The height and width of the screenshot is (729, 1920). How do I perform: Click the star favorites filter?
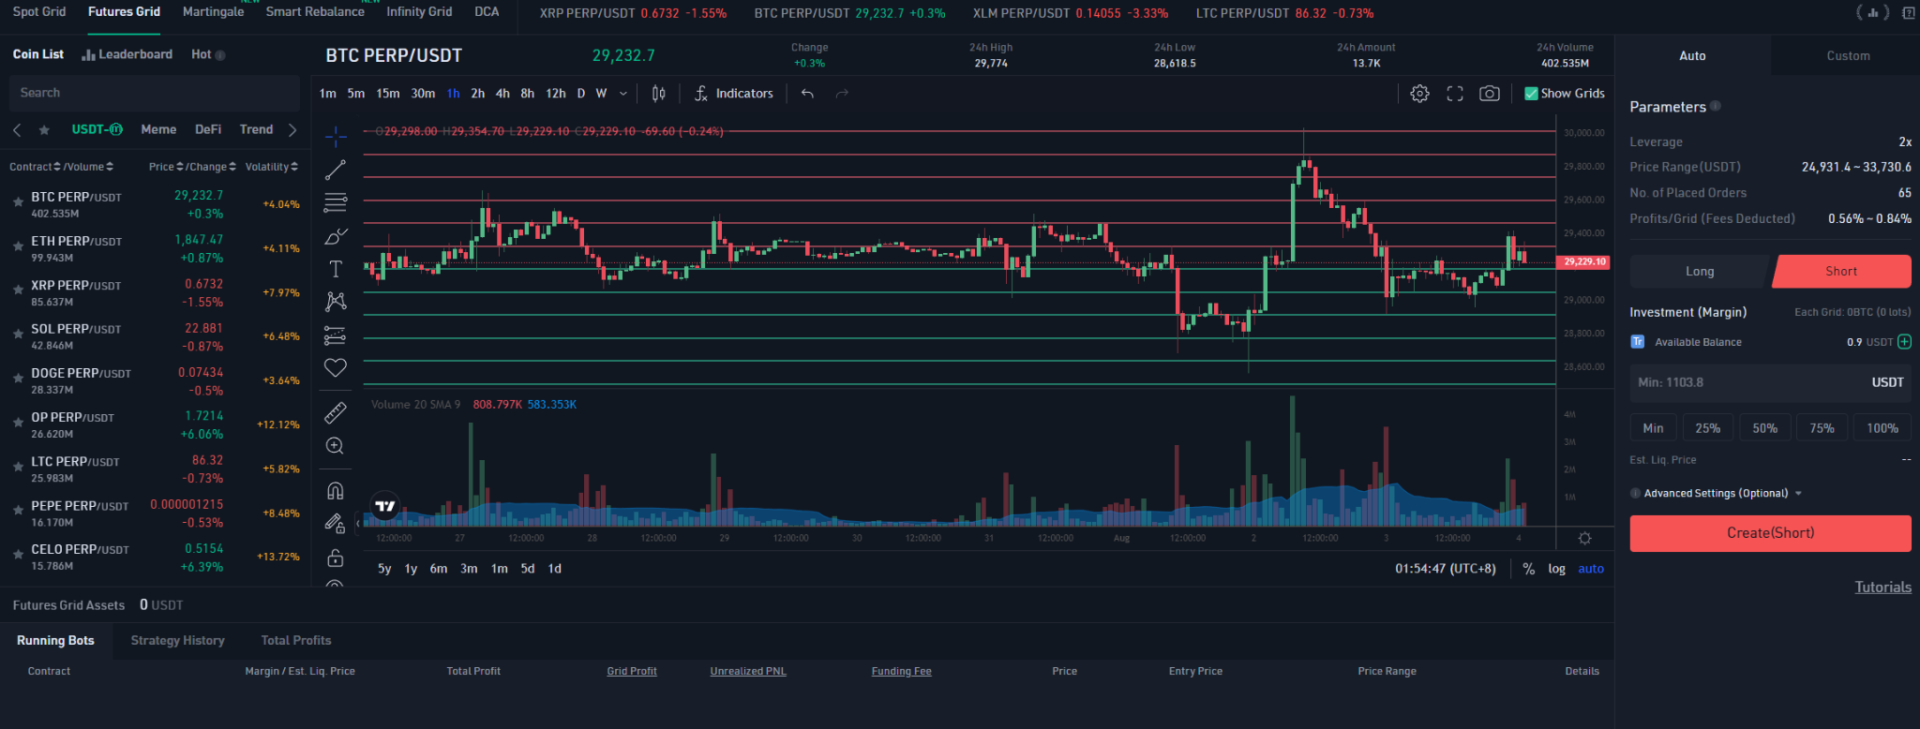44,130
